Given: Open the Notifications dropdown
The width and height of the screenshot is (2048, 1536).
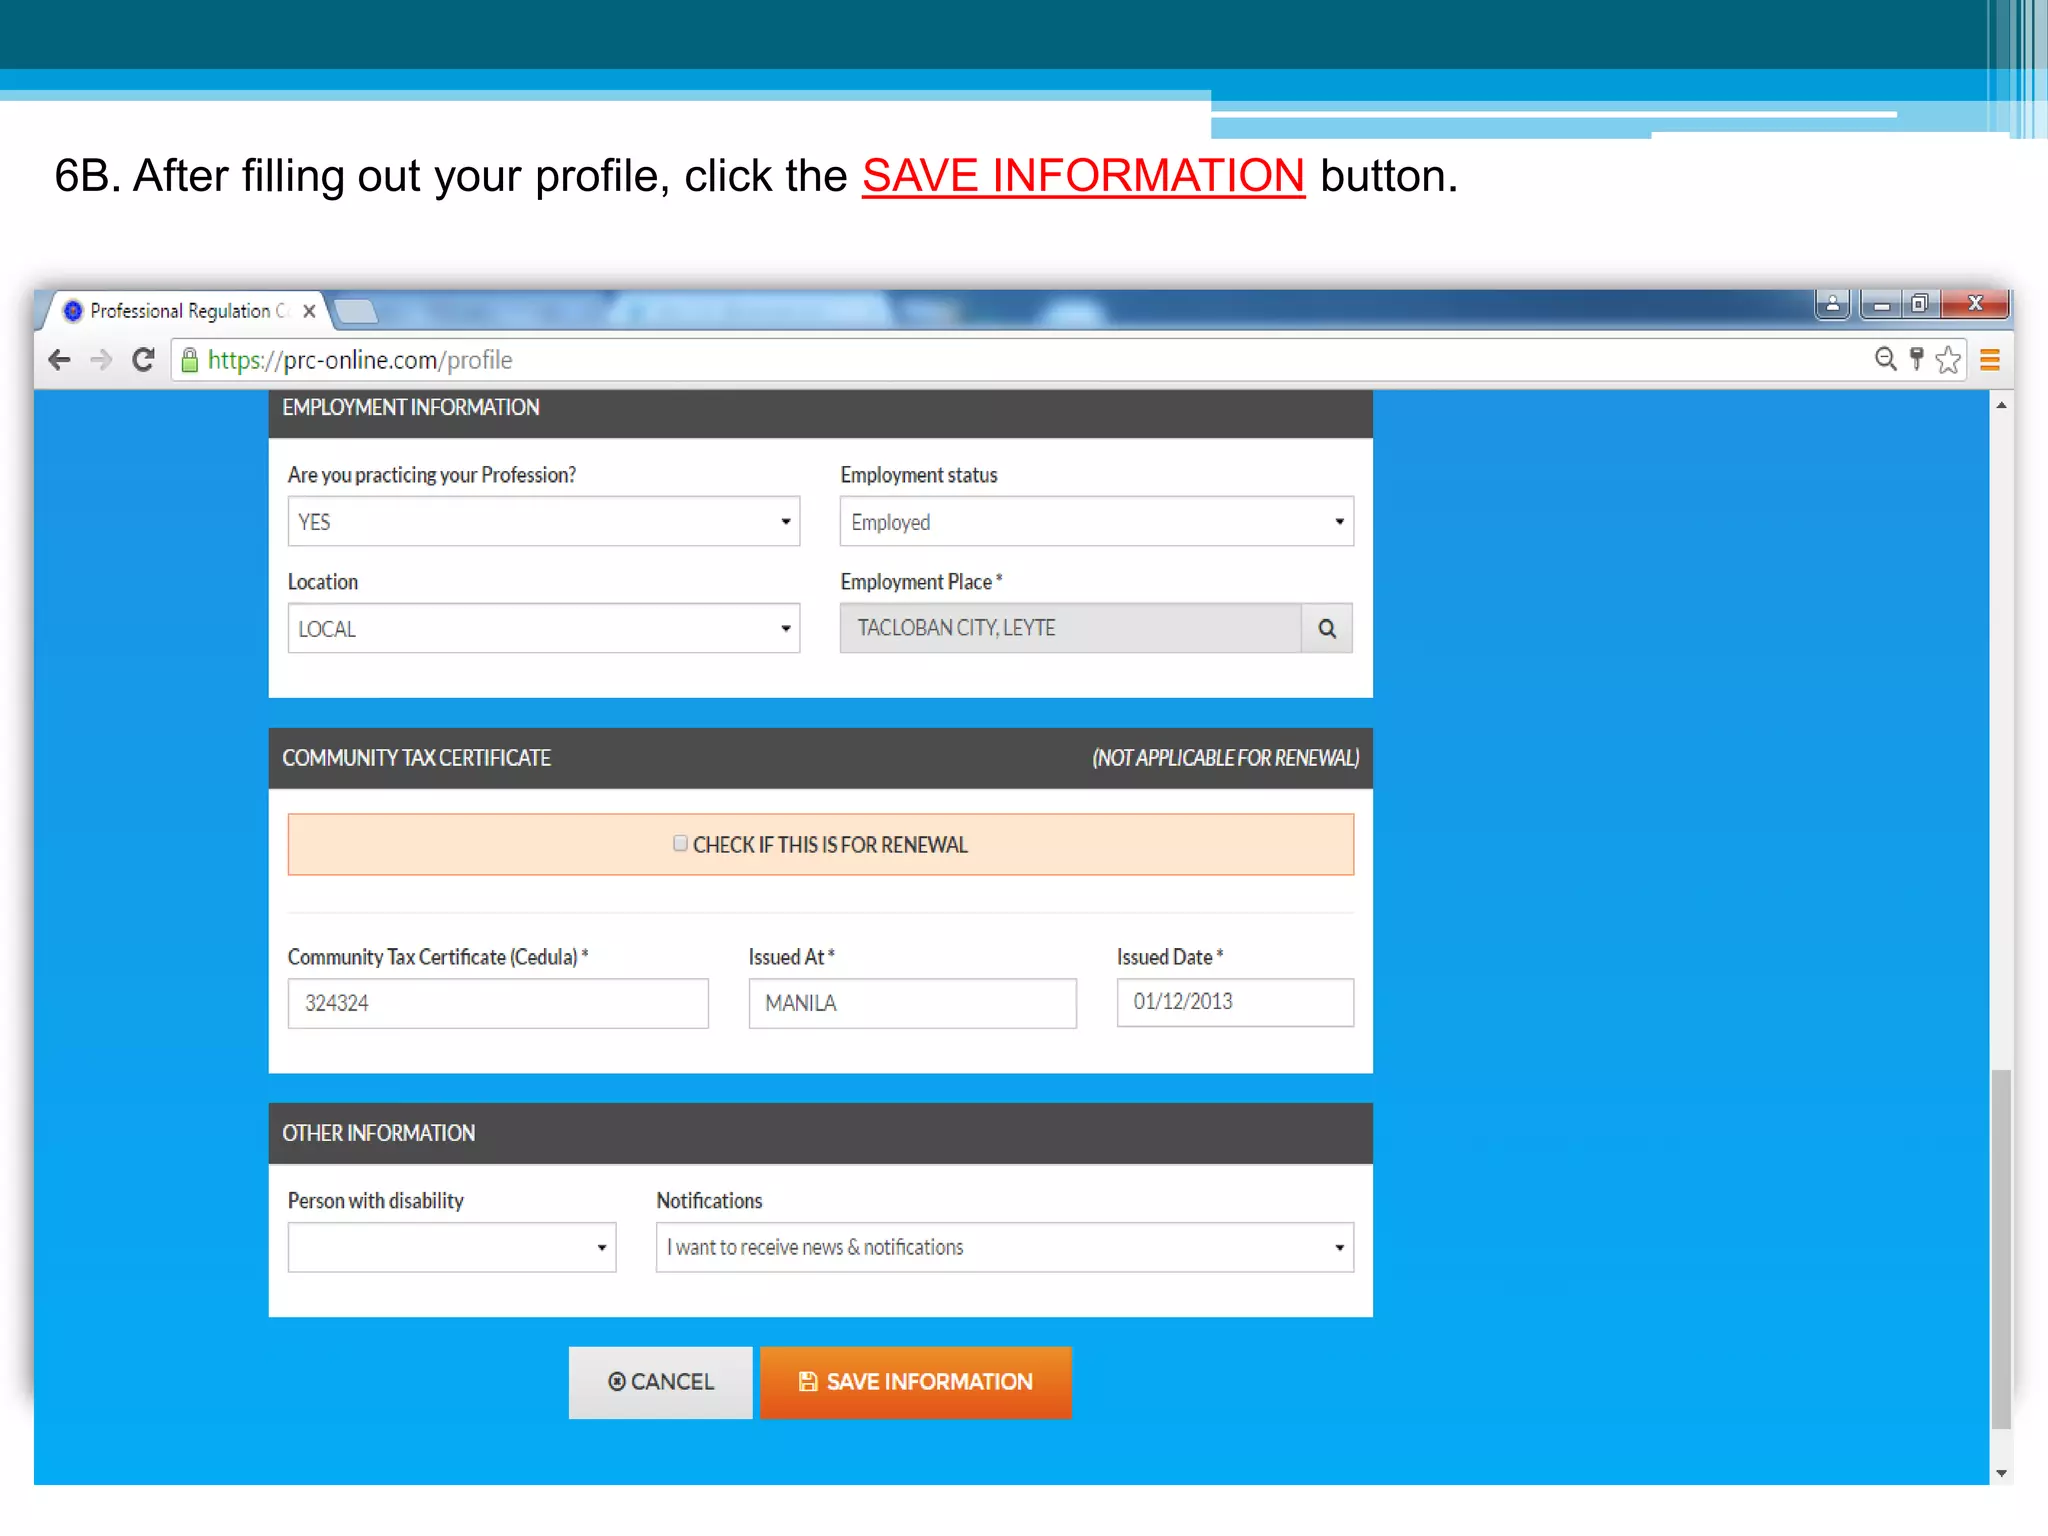Looking at the screenshot, I should pos(1004,1247).
